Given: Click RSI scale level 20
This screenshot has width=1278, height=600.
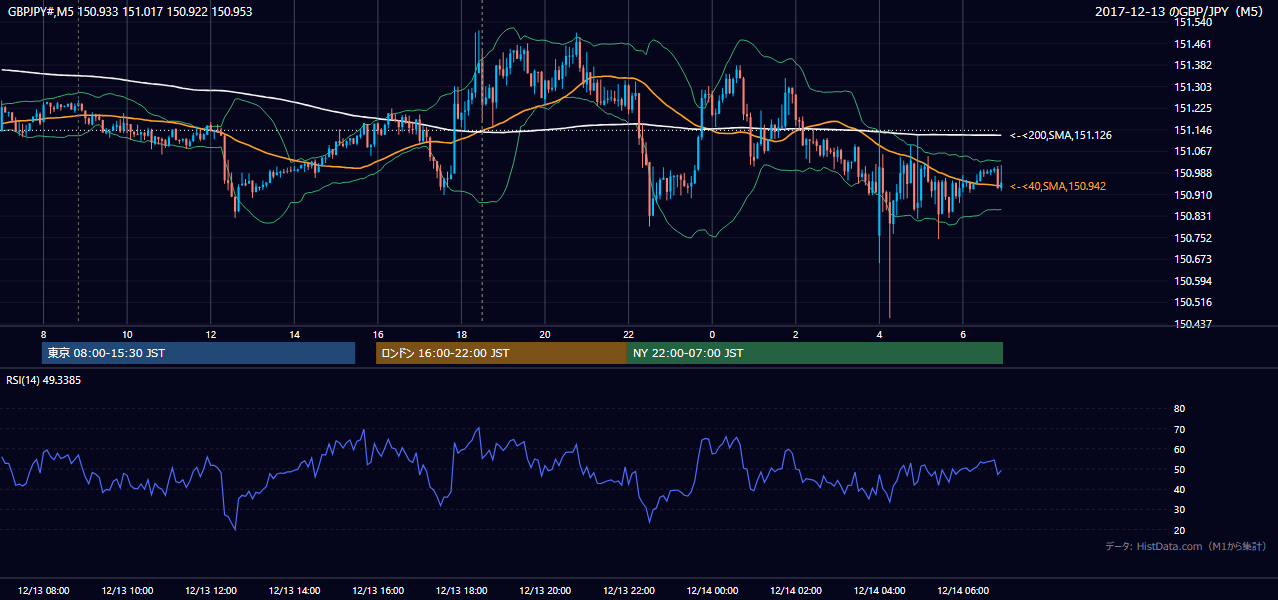Looking at the screenshot, I should tap(1179, 530).
